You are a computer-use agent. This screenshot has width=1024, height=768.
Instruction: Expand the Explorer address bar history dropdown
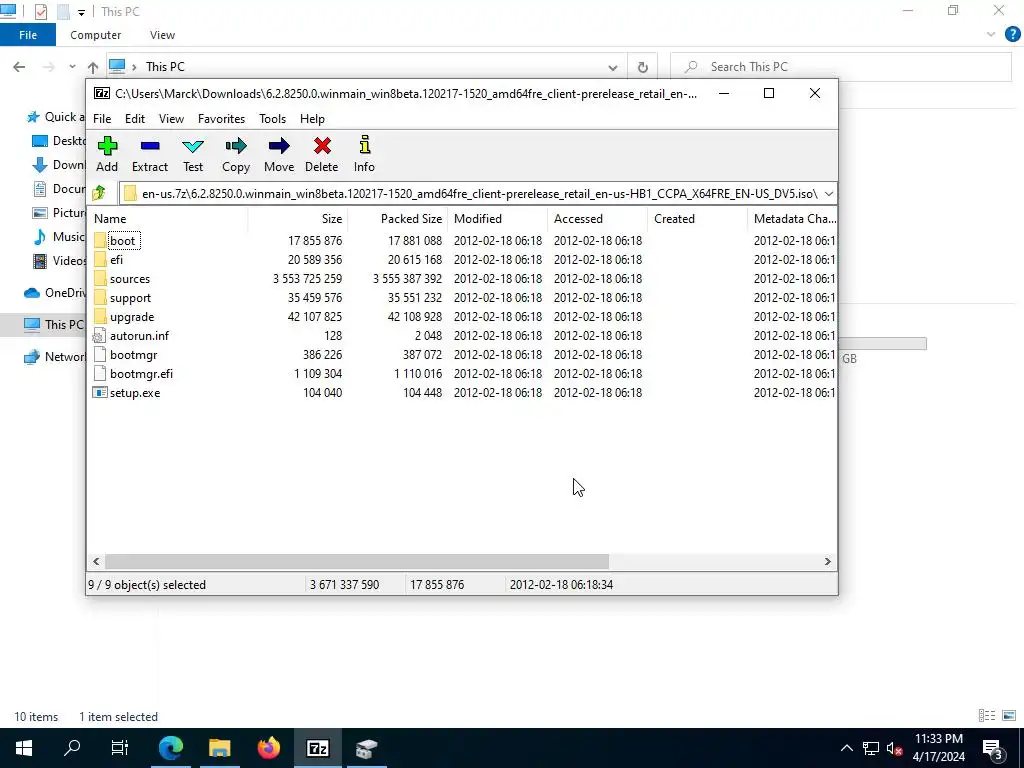coord(613,67)
